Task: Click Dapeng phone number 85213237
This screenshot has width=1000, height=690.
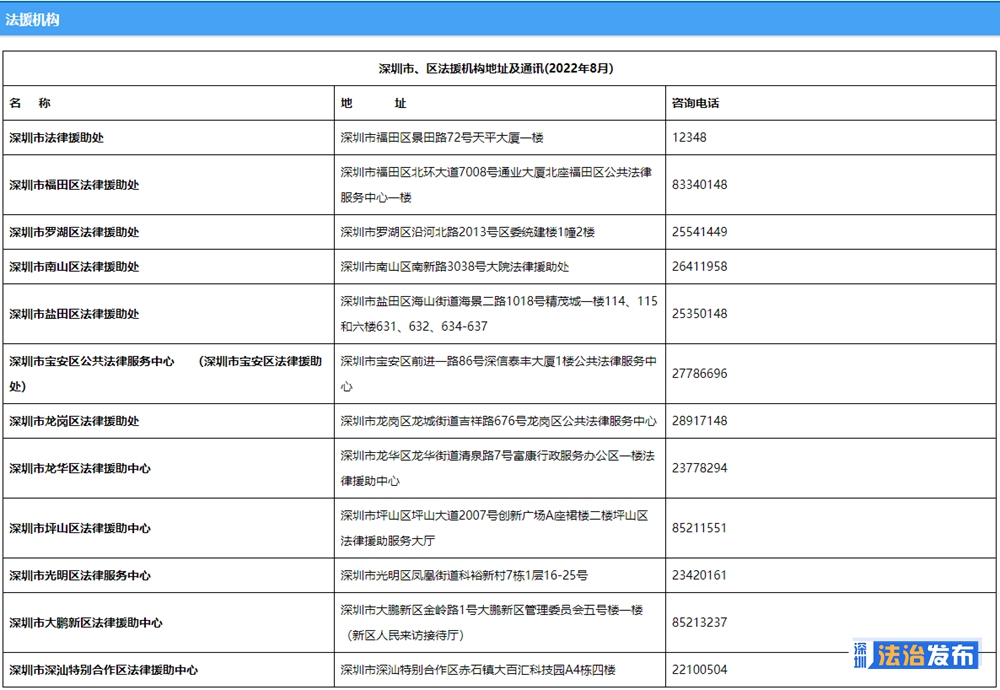Action: click(x=700, y=623)
